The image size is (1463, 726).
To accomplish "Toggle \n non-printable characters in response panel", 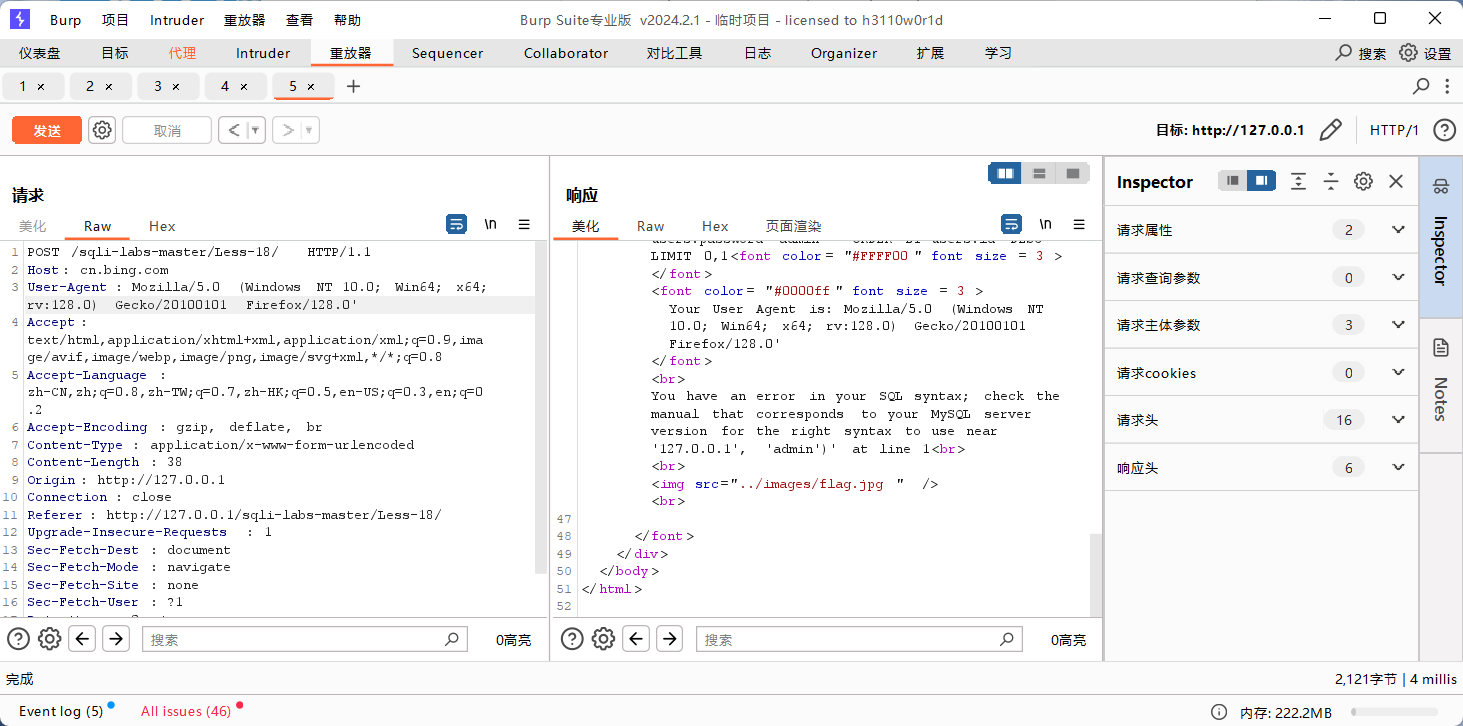I will pos(1046,224).
